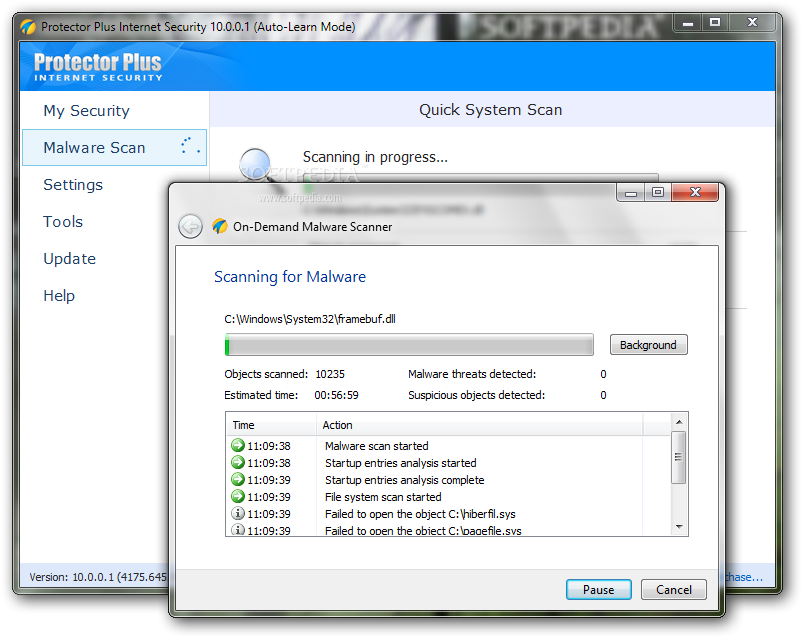Image resolution: width=803 pixels, height=638 pixels.
Task: Click the green icon for Startup entries analysis started
Action: coord(238,462)
